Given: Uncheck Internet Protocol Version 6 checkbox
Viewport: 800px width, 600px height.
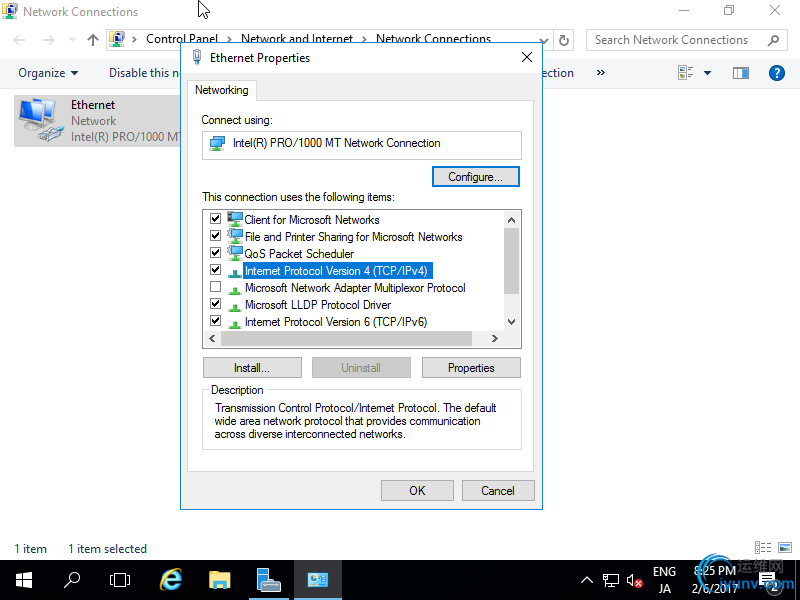Looking at the screenshot, I should 215,321.
